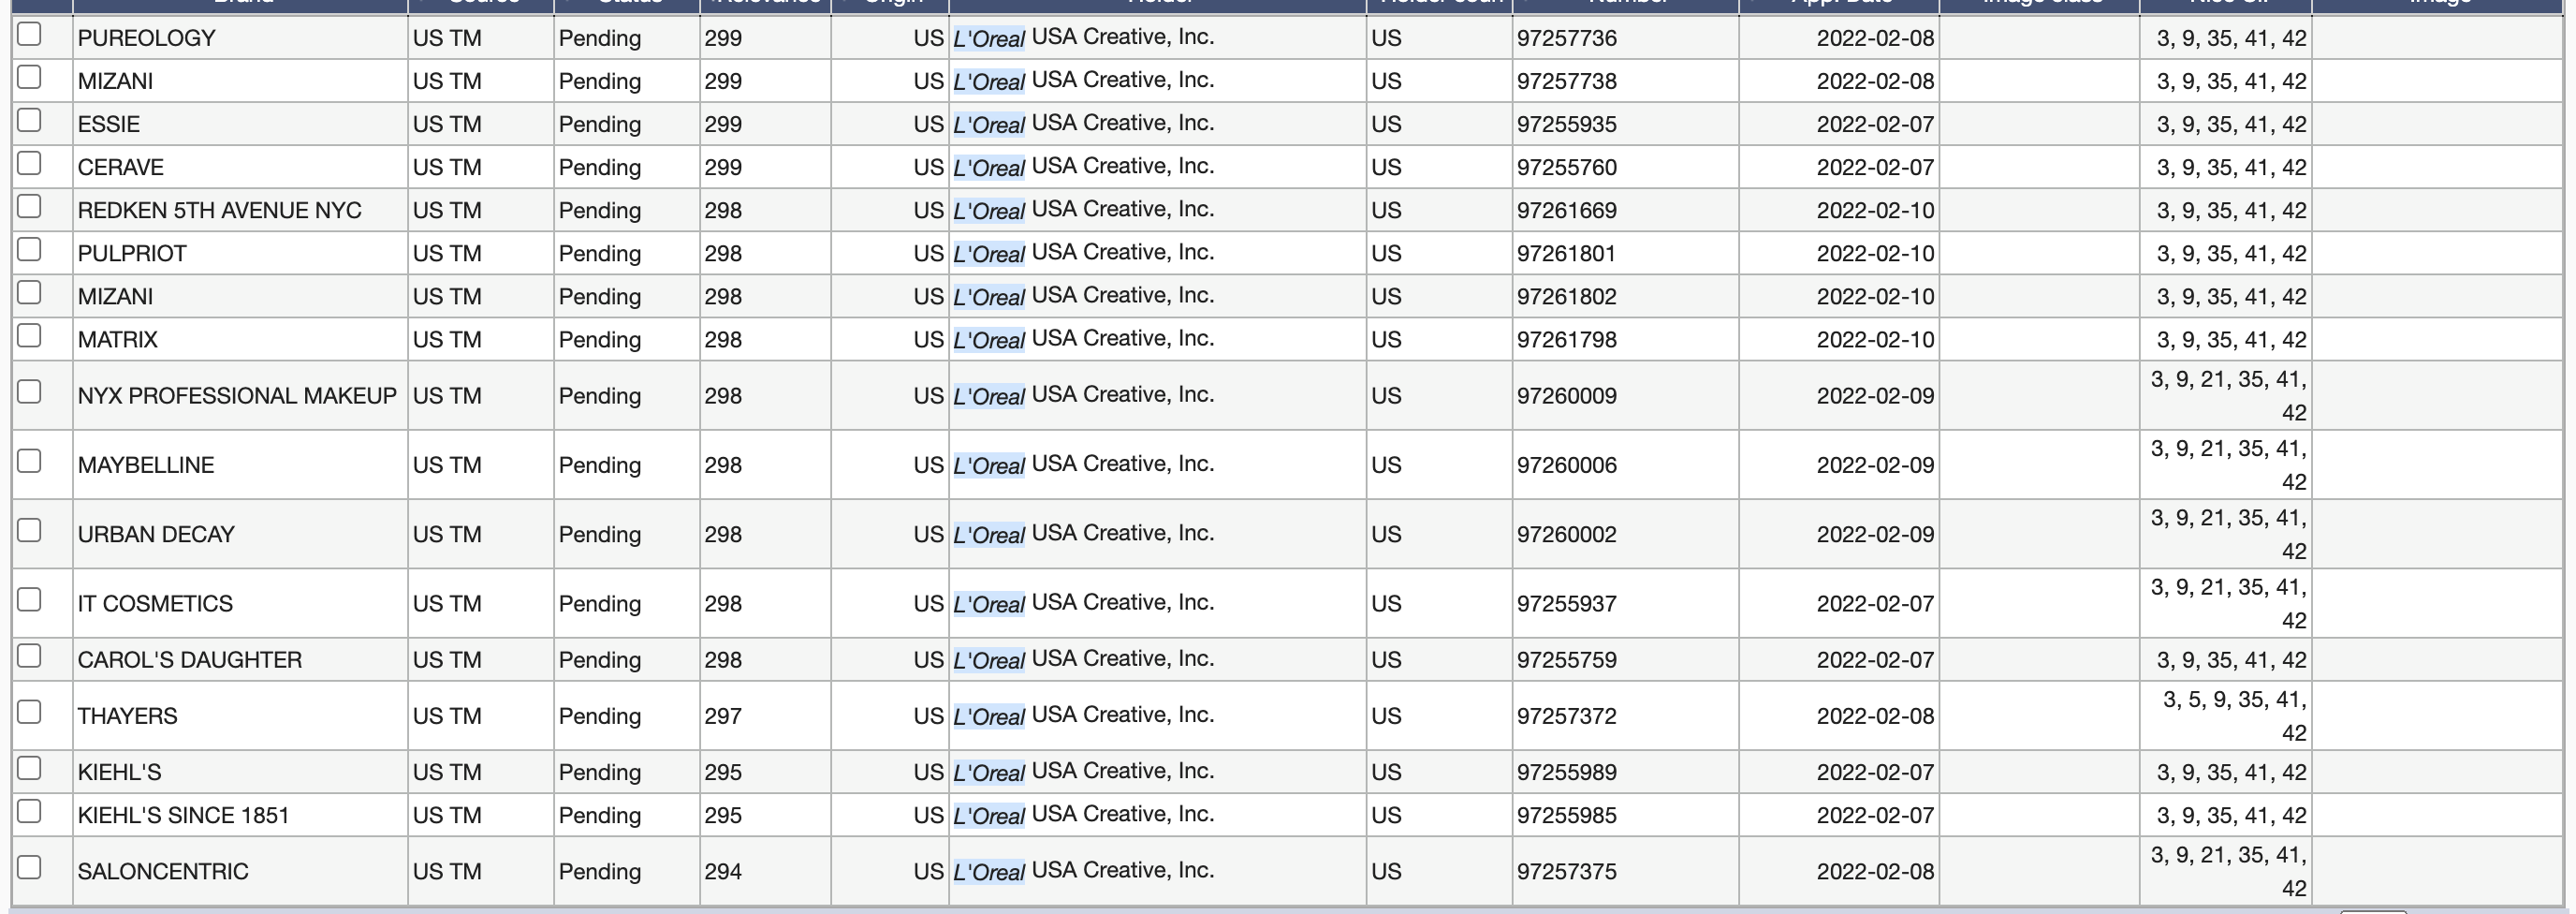Viewport: 2576px width, 914px height.
Task: Tick the MAYBELLINE row checkbox
Action: tap(30, 461)
